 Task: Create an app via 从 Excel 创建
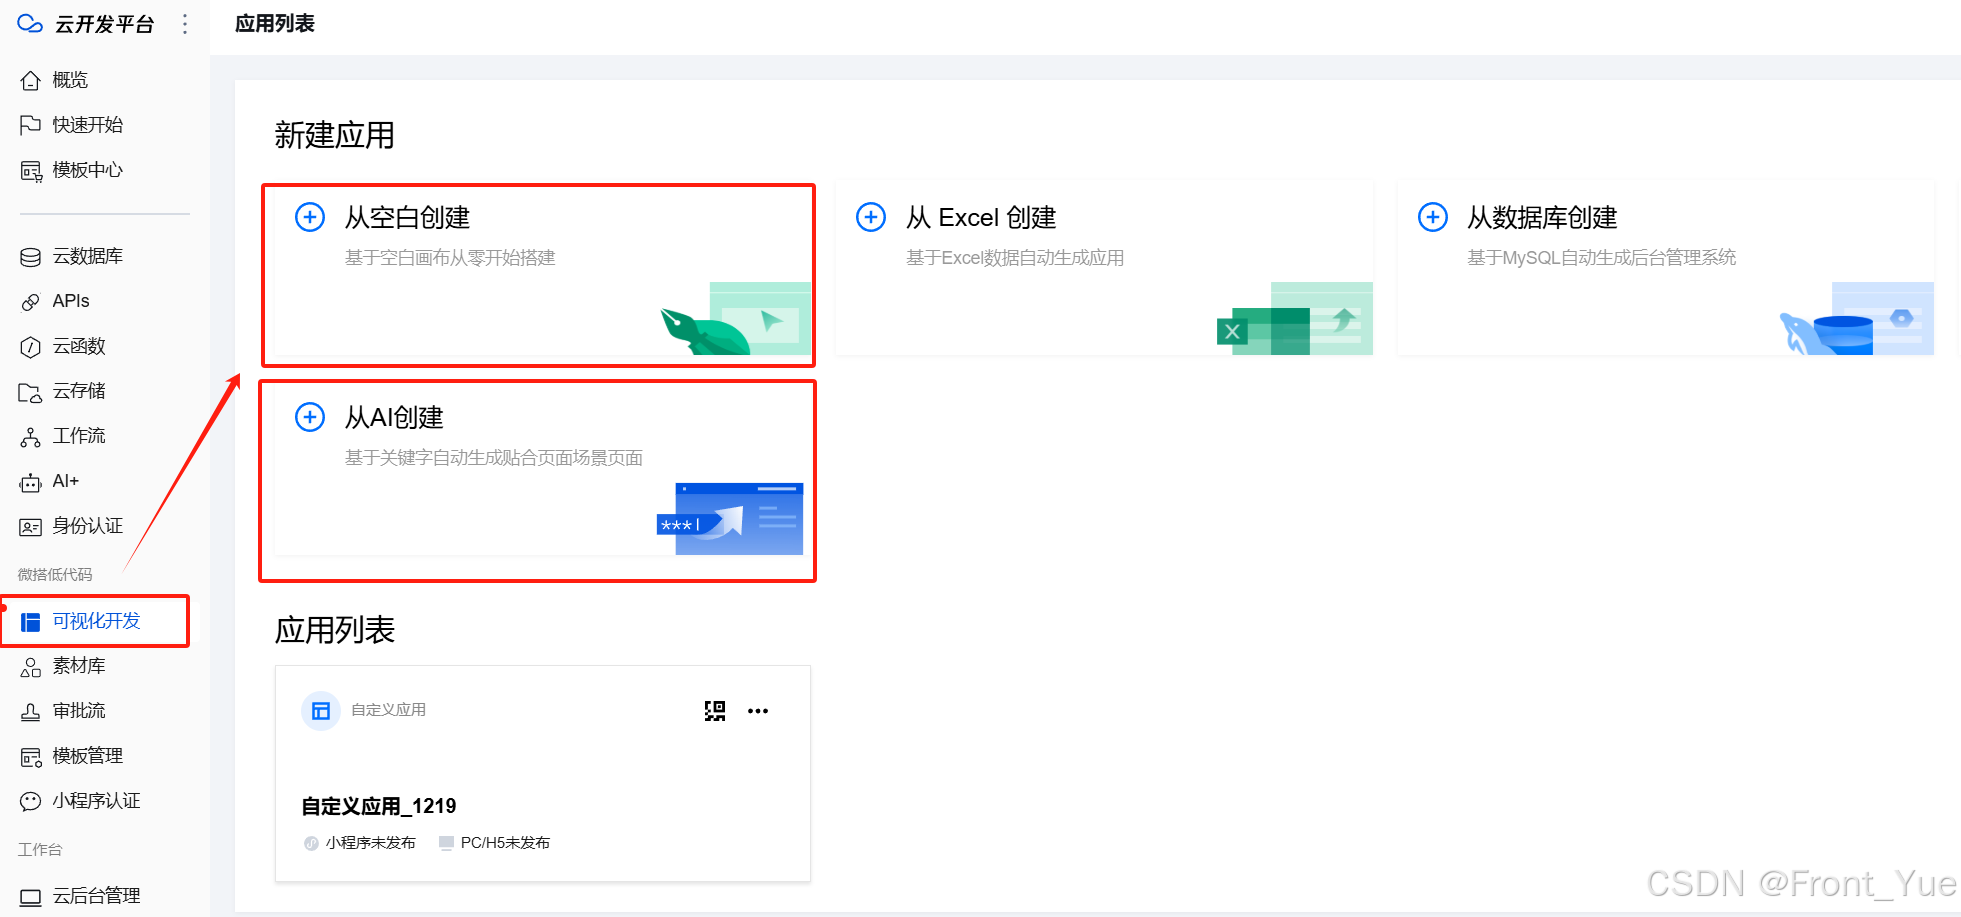pyautogui.click(x=1103, y=268)
